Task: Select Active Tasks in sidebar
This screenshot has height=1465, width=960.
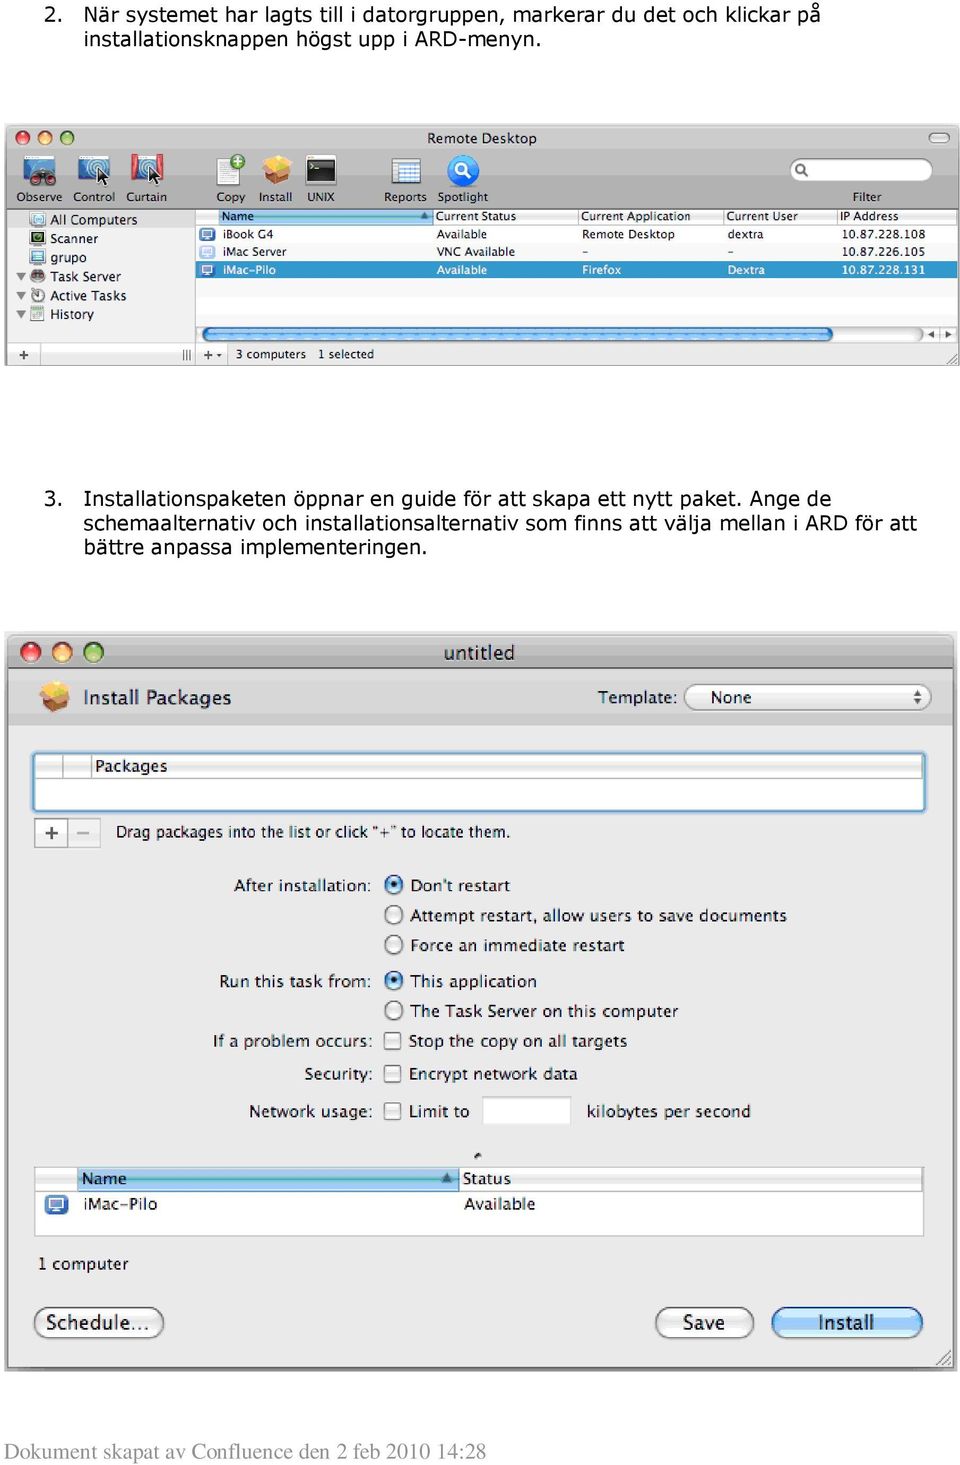Action: (x=88, y=296)
